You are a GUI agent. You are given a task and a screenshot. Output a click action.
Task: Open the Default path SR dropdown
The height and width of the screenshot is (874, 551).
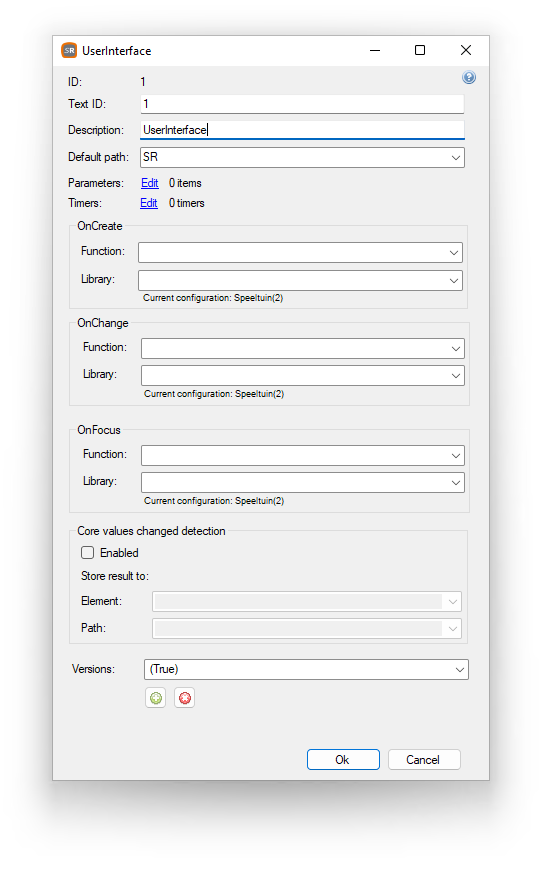click(x=302, y=157)
